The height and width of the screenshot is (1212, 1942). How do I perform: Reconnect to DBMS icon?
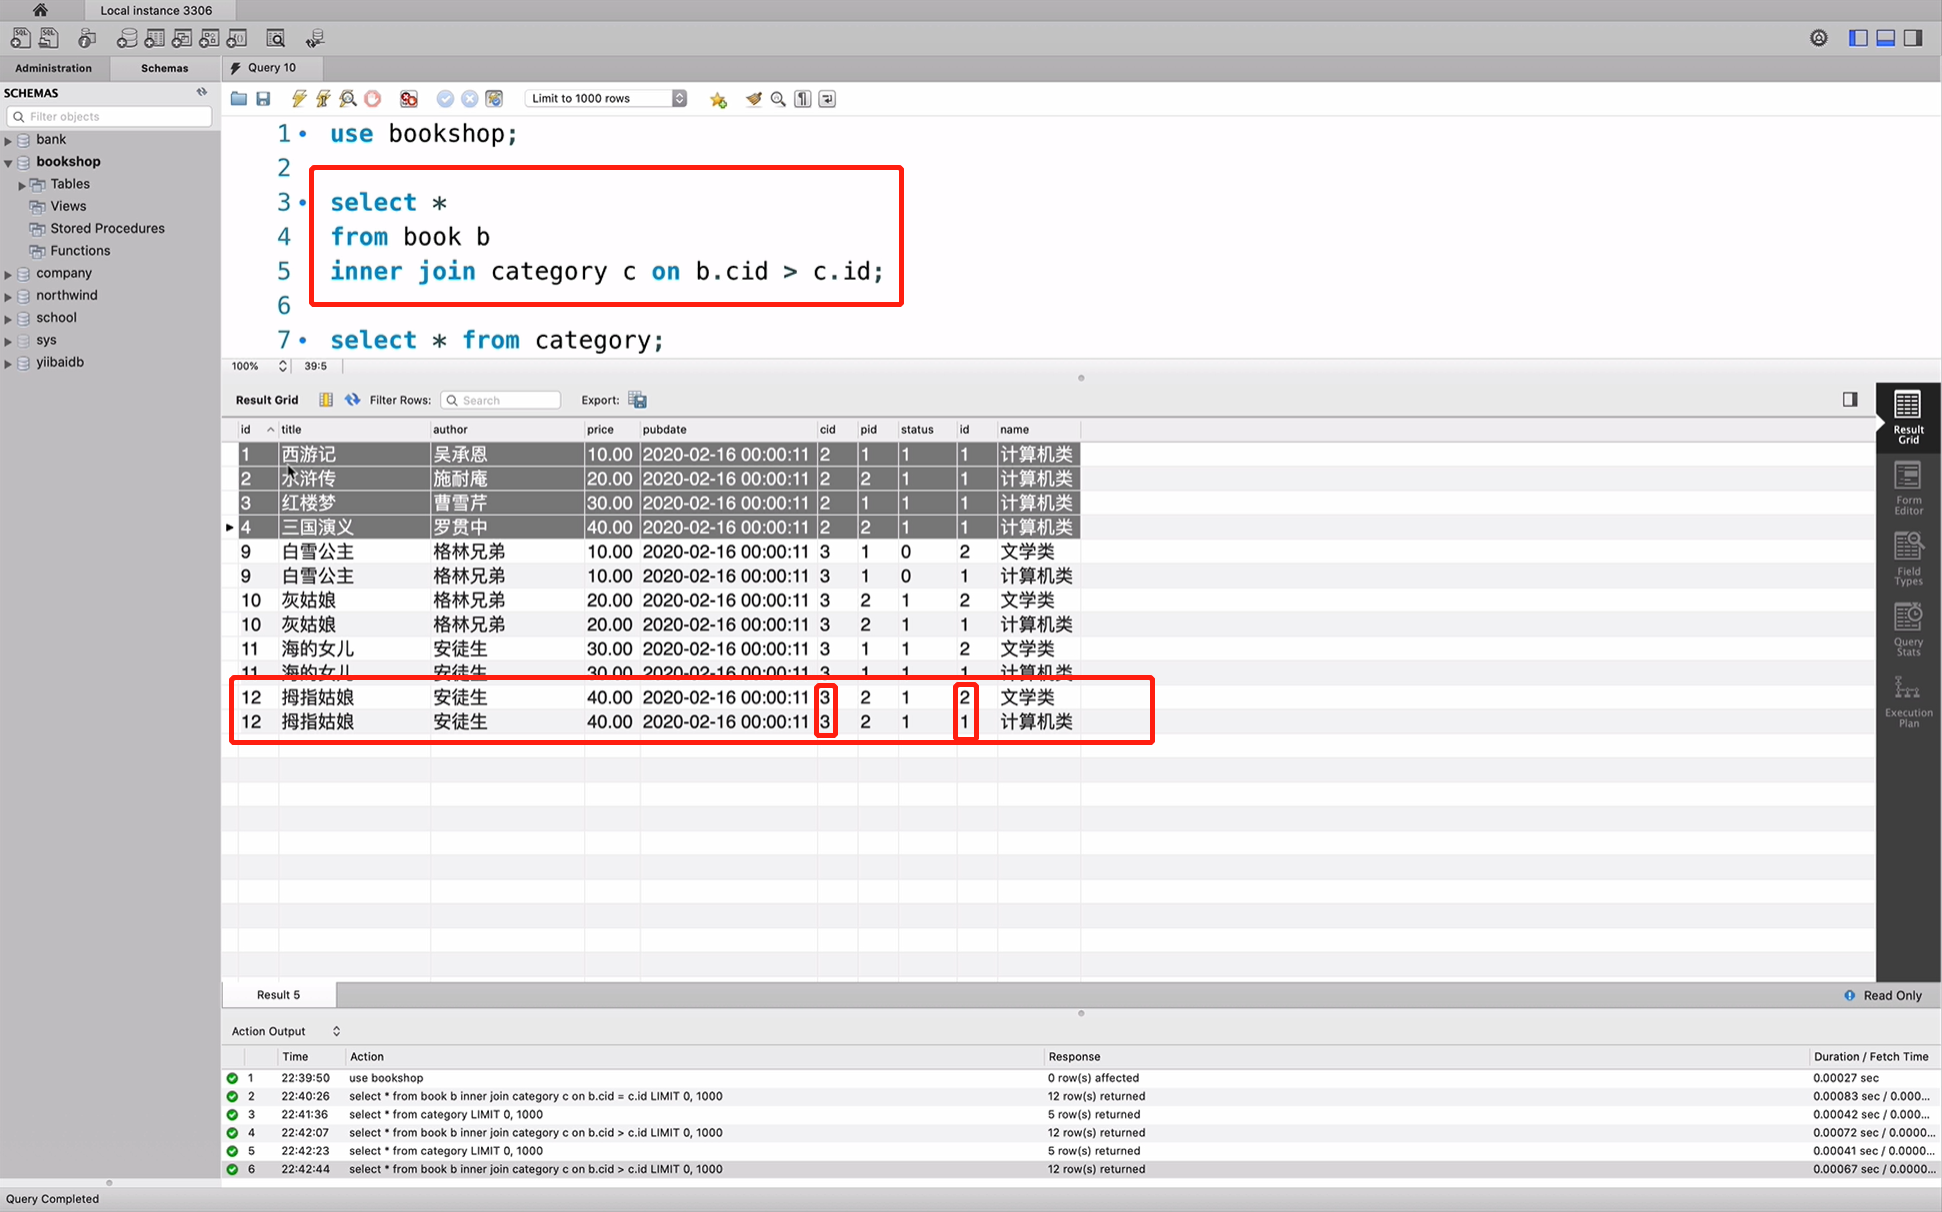click(x=315, y=38)
